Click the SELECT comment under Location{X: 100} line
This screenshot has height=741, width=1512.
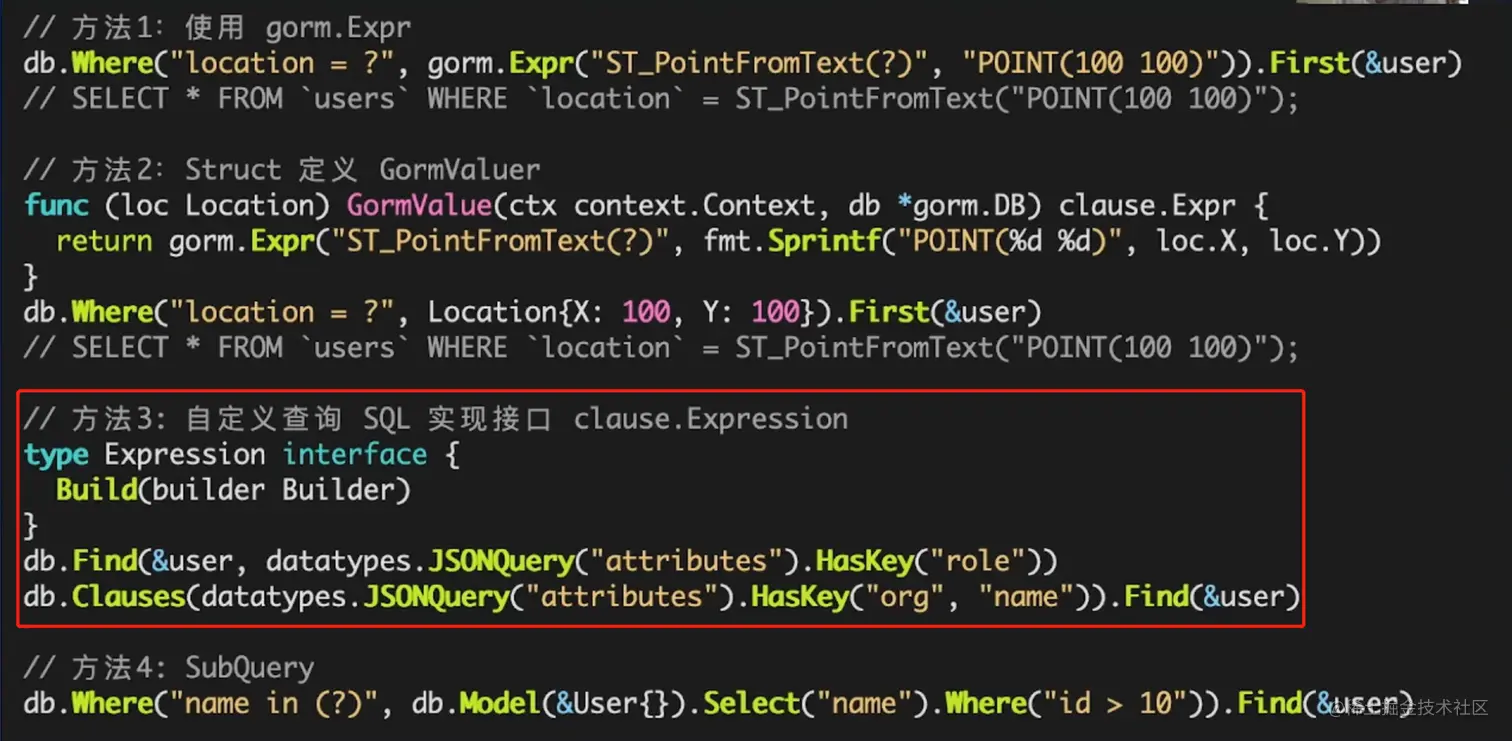coord(661,348)
